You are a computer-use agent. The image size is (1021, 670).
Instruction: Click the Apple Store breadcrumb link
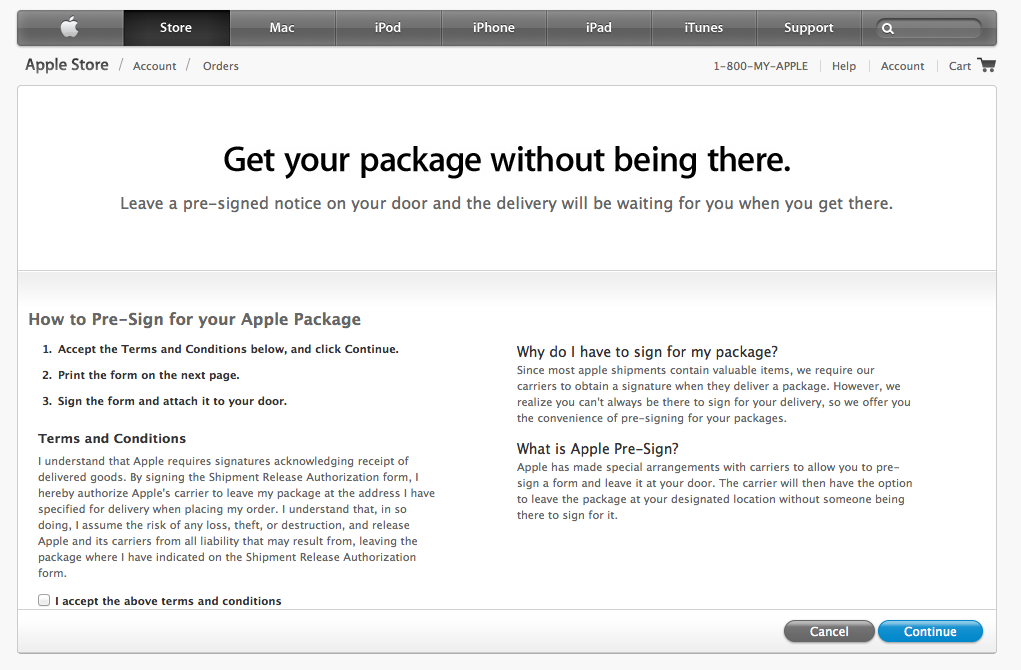[x=67, y=64]
